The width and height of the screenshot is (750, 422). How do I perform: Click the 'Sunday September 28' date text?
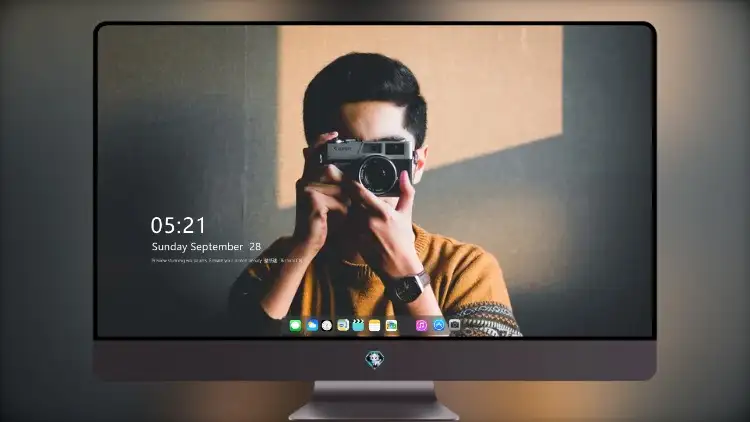click(x=206, y=246)
